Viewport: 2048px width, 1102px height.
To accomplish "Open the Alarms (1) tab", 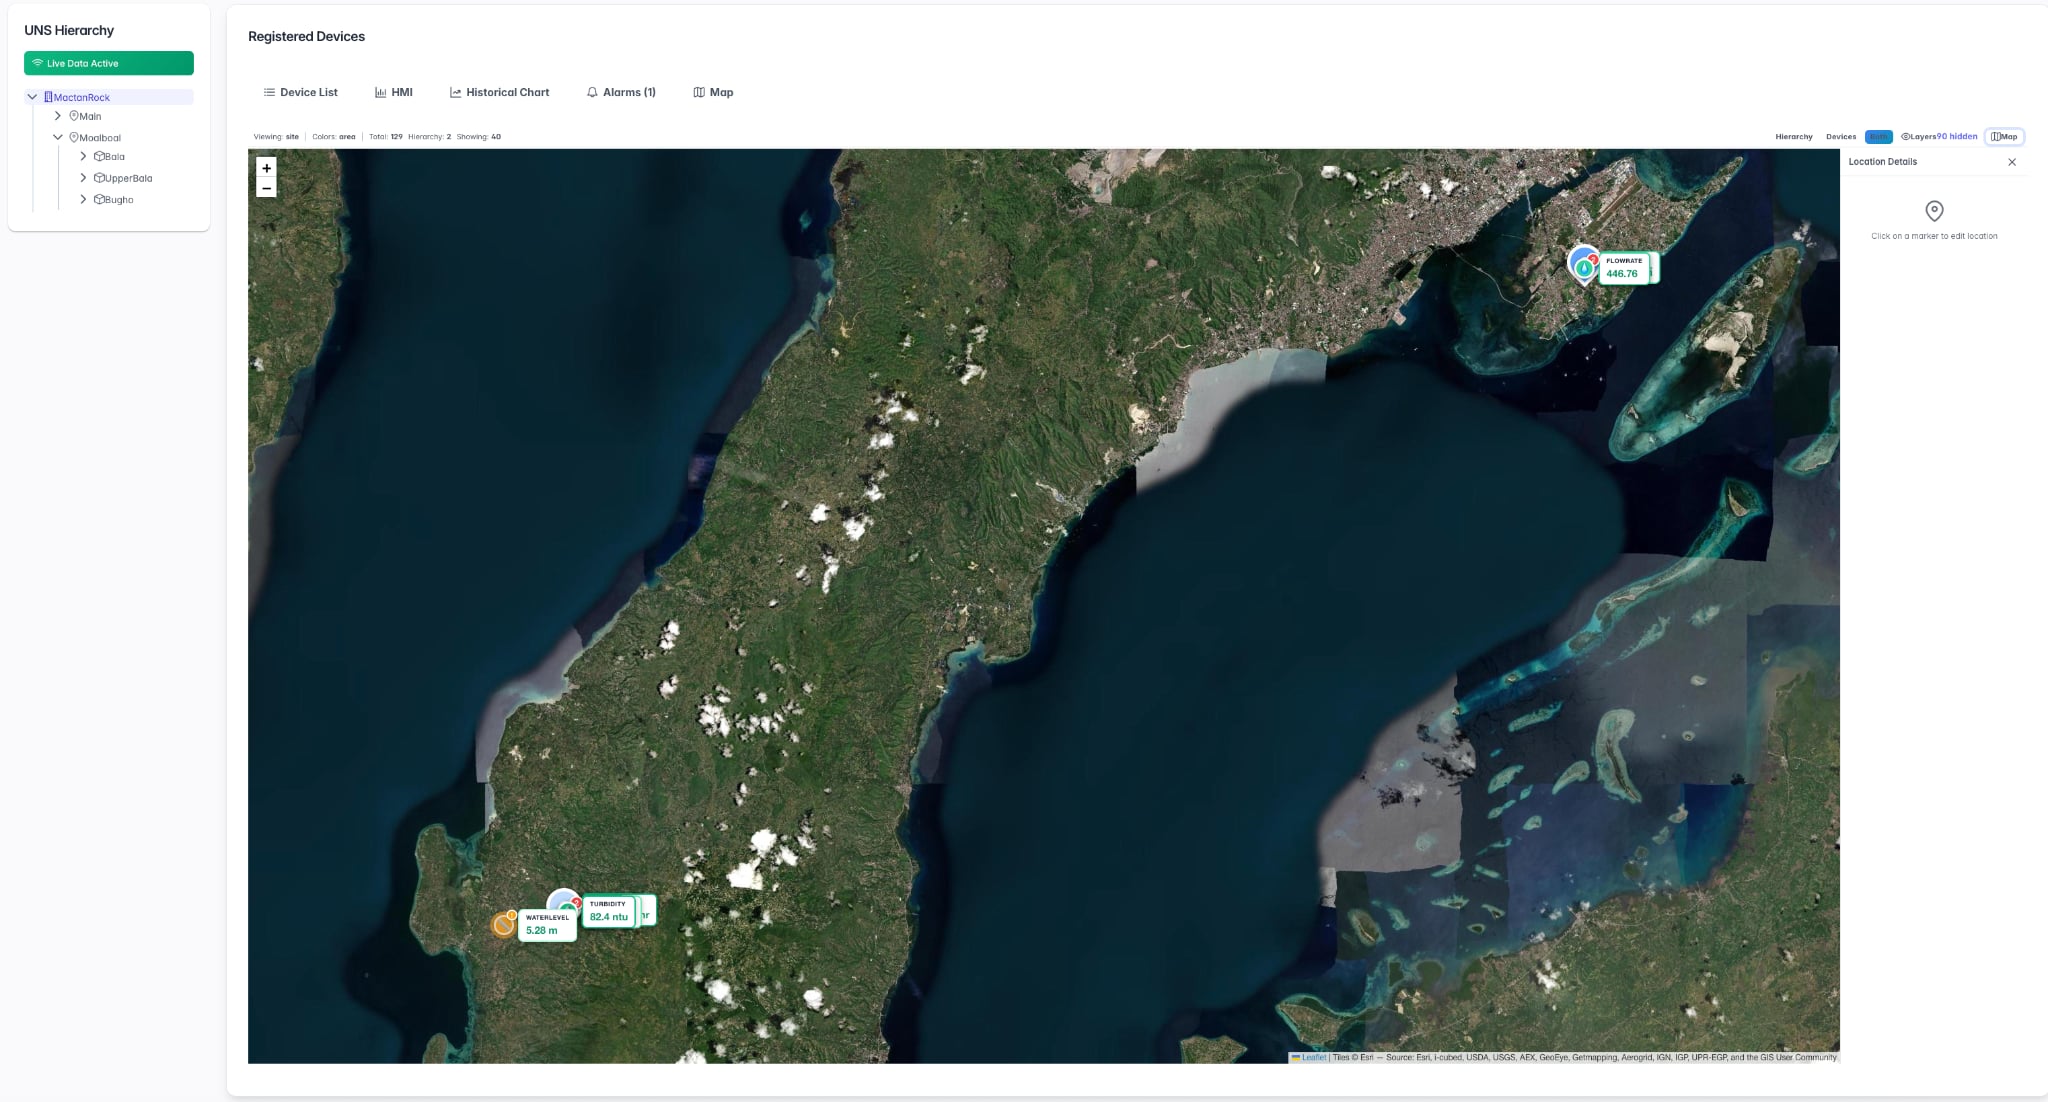I will tap(621, 92).
